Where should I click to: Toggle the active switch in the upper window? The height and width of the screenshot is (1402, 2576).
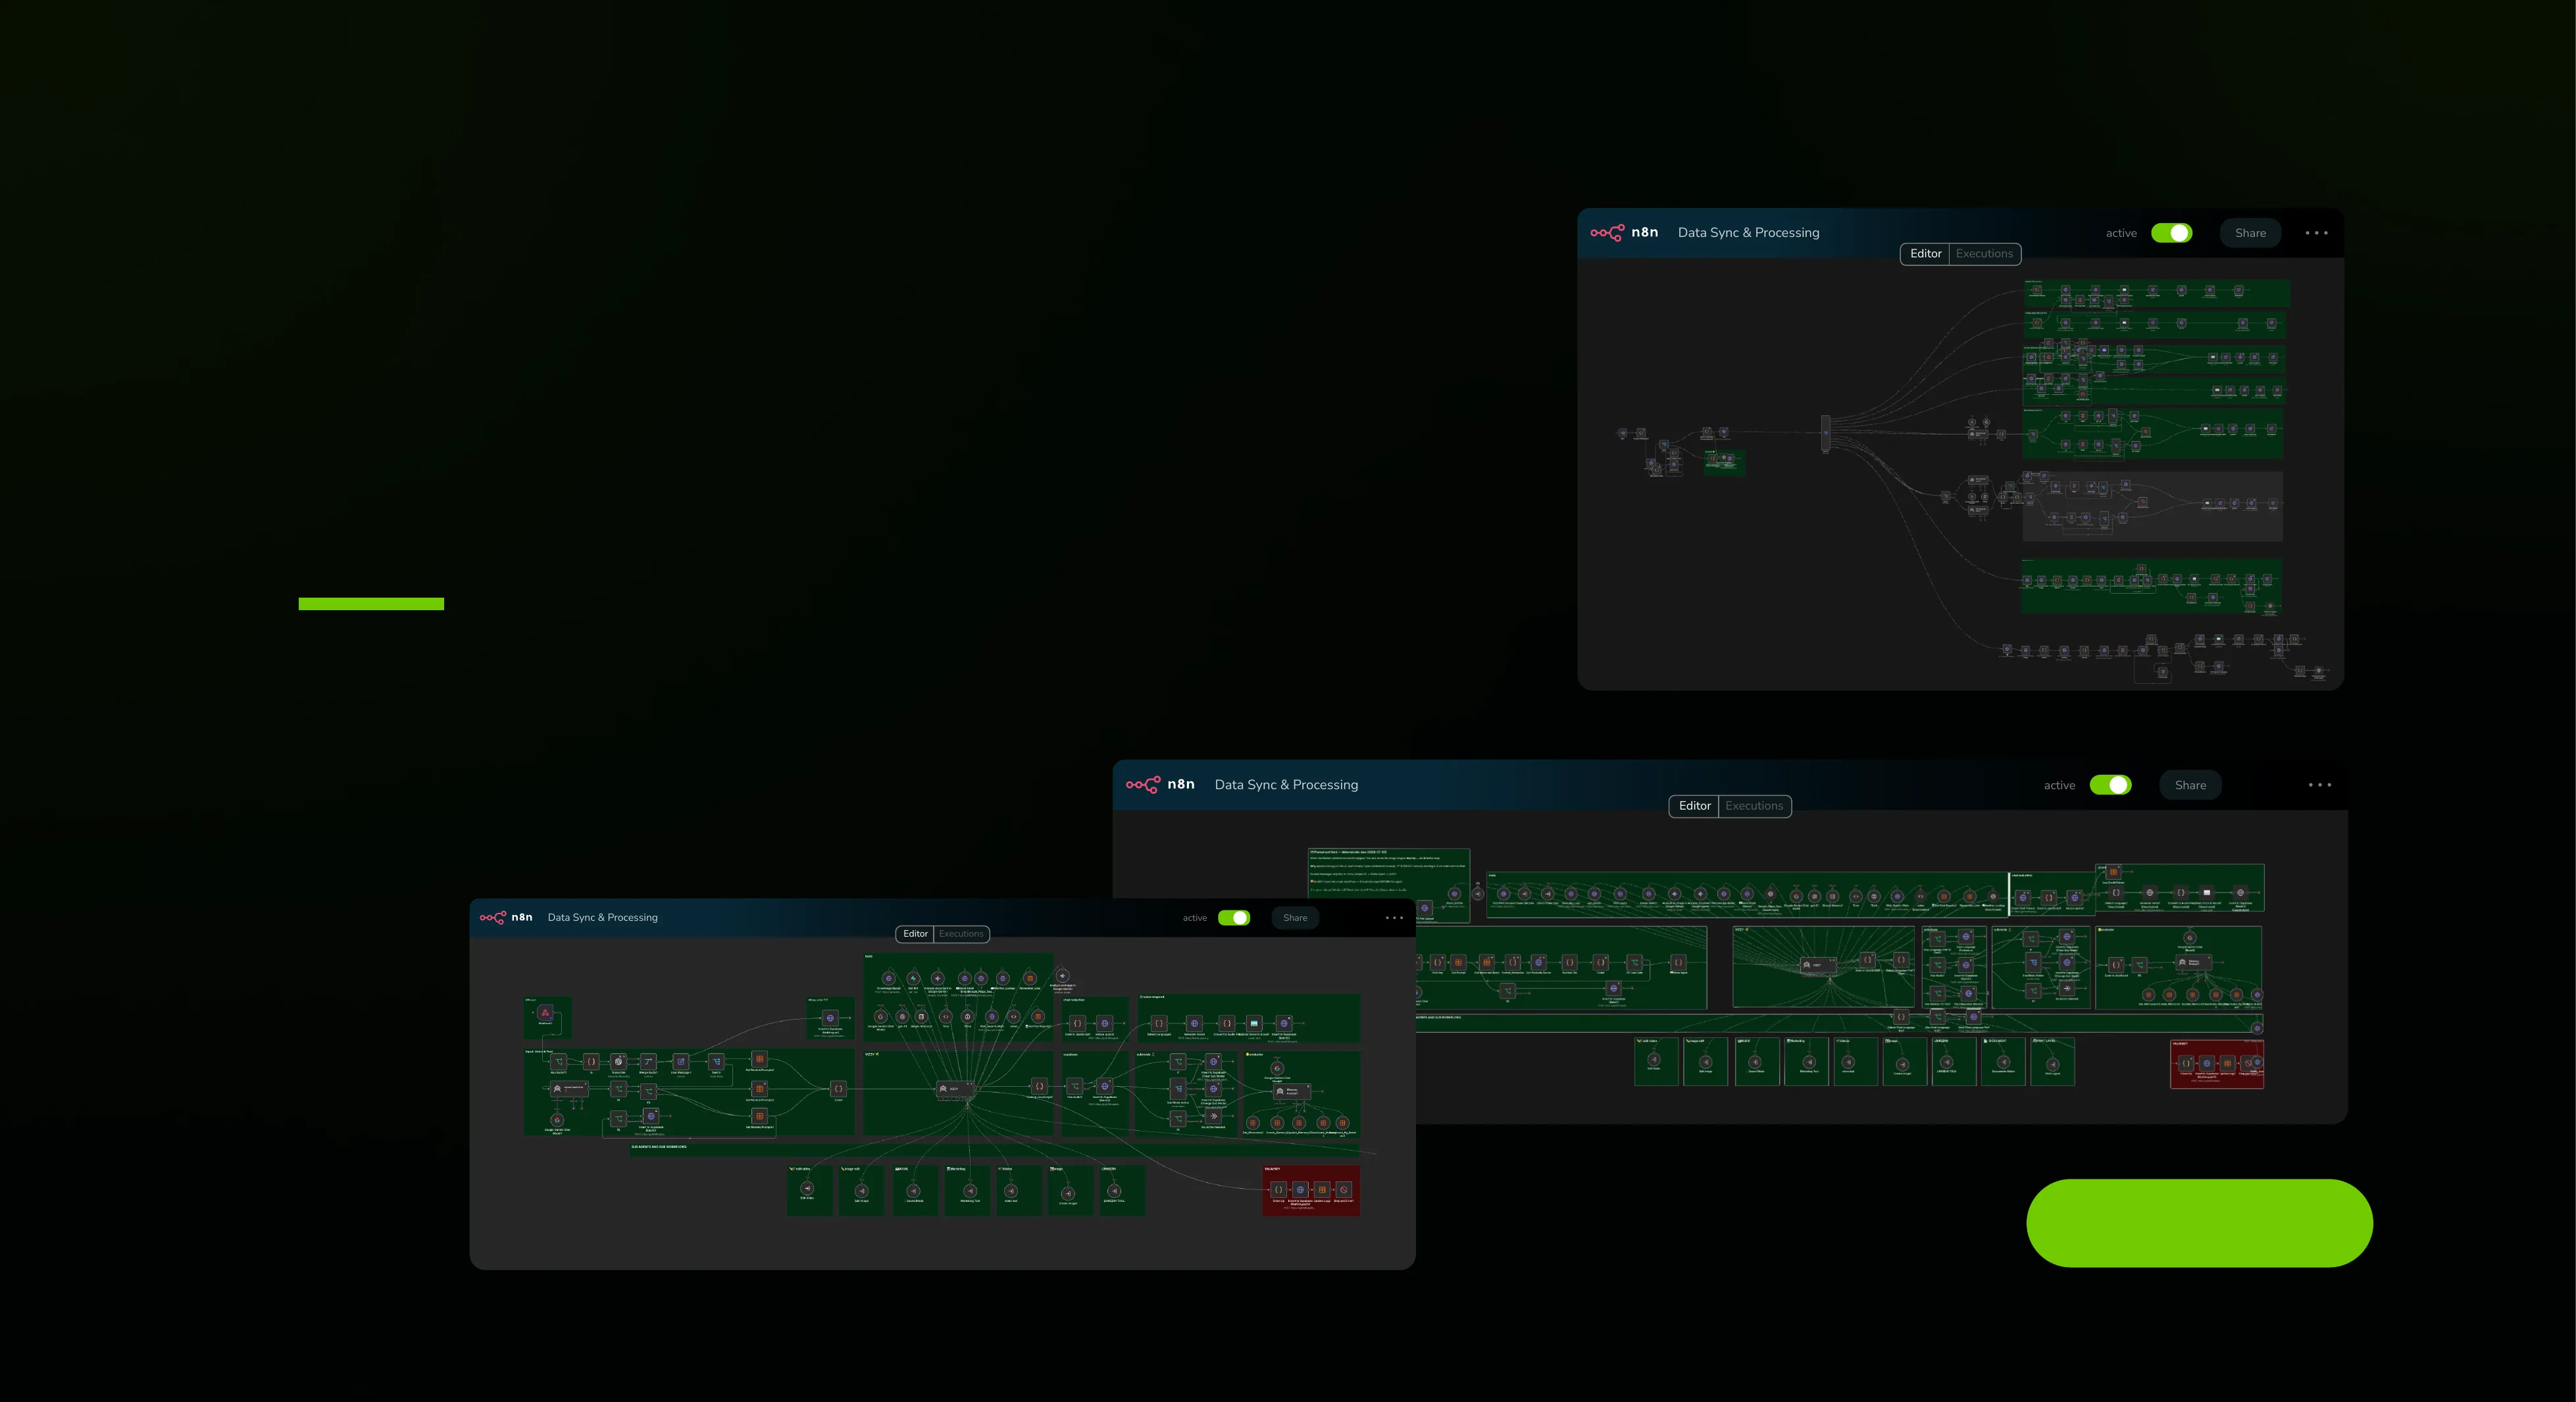click(x=2171, y=233)
